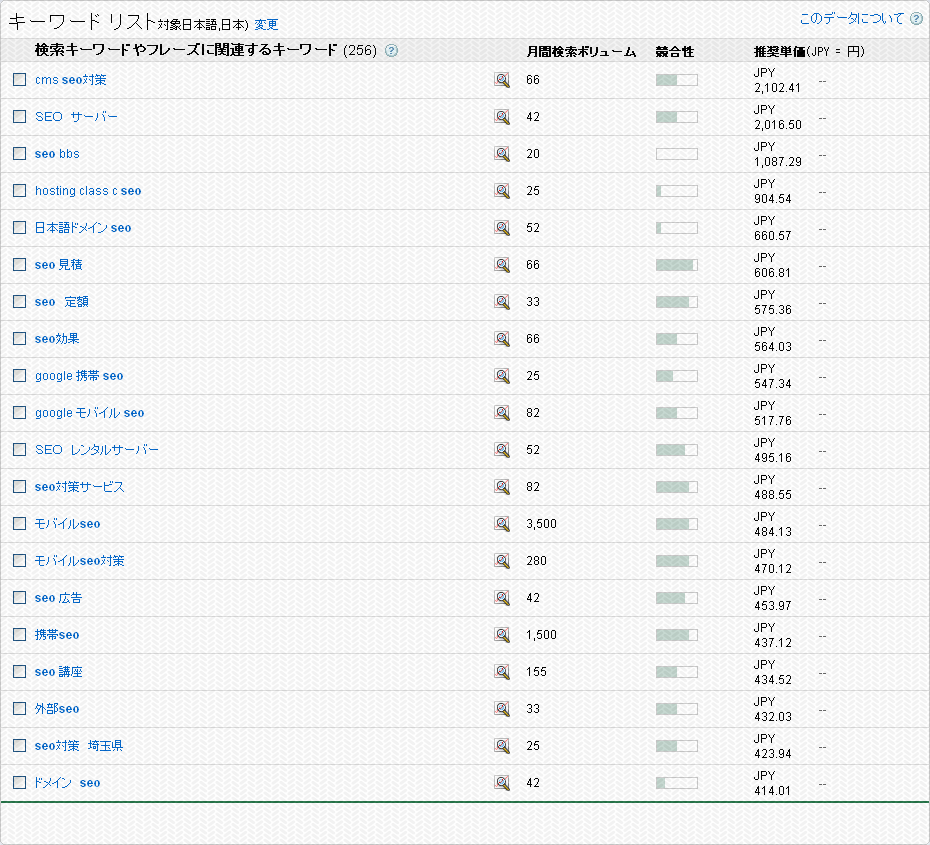
Task: Open help icon next to このデータについて
Action: click(x=916, y=19)
